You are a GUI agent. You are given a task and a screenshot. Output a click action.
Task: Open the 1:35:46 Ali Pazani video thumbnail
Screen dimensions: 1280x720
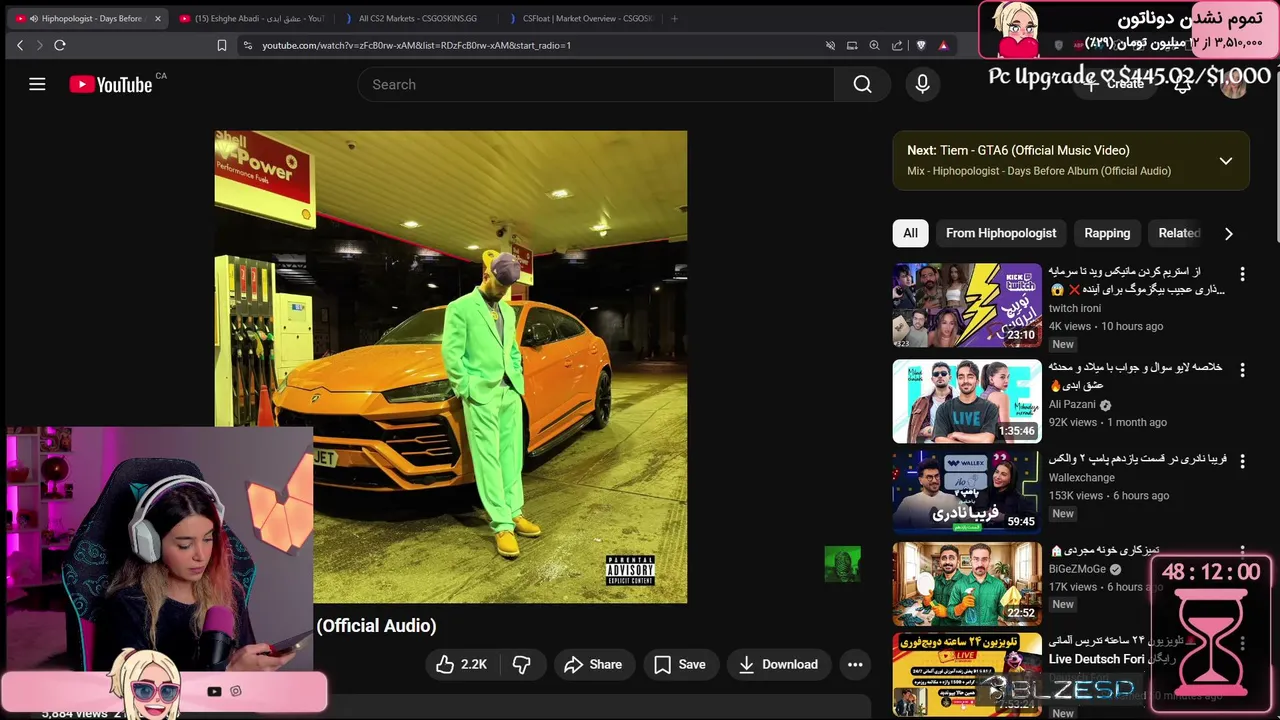pos(967,402)
